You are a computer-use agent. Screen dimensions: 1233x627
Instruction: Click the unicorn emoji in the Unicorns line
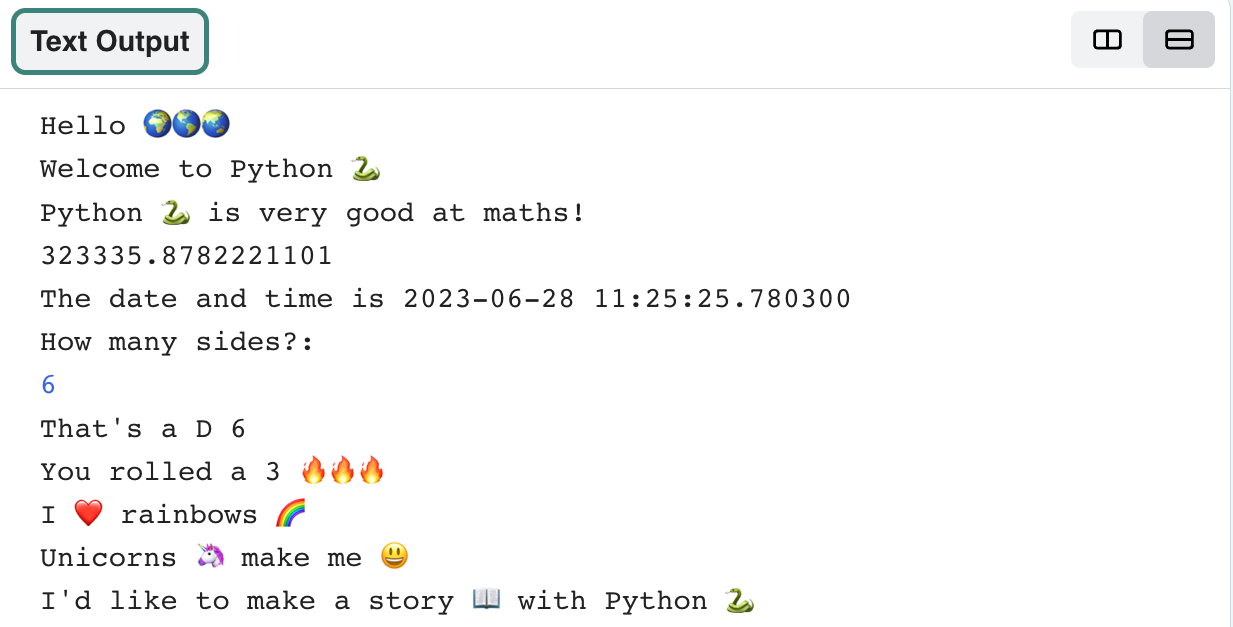coord(208,556)
